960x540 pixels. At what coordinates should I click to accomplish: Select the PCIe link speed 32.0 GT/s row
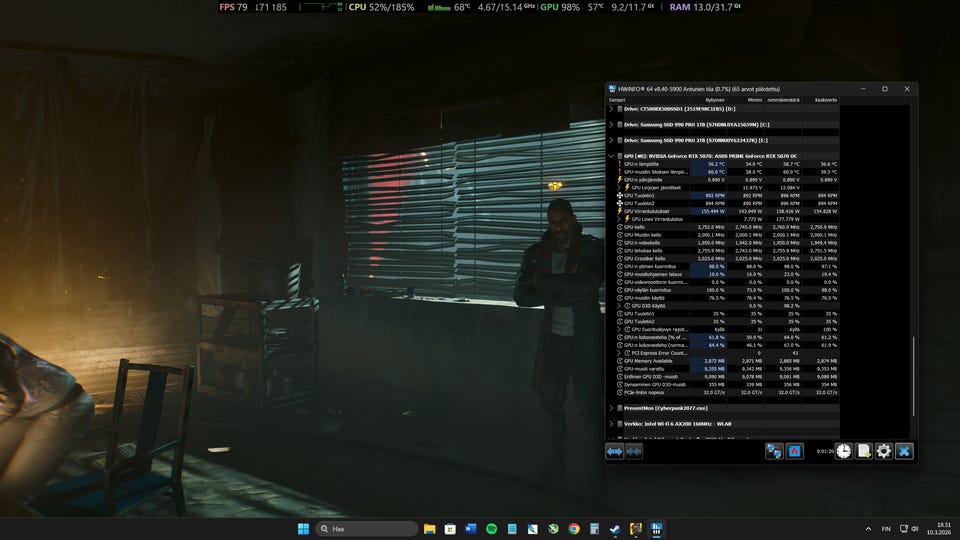click(727, 392)
